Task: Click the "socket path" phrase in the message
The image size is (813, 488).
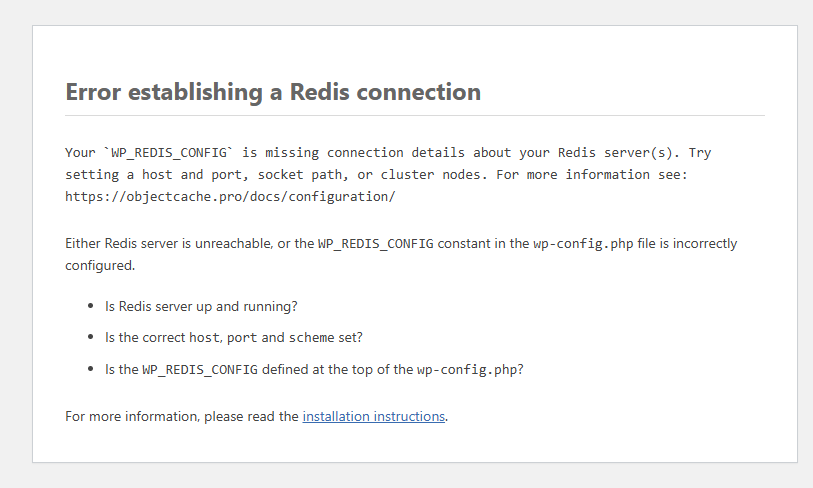Action: 298,175
